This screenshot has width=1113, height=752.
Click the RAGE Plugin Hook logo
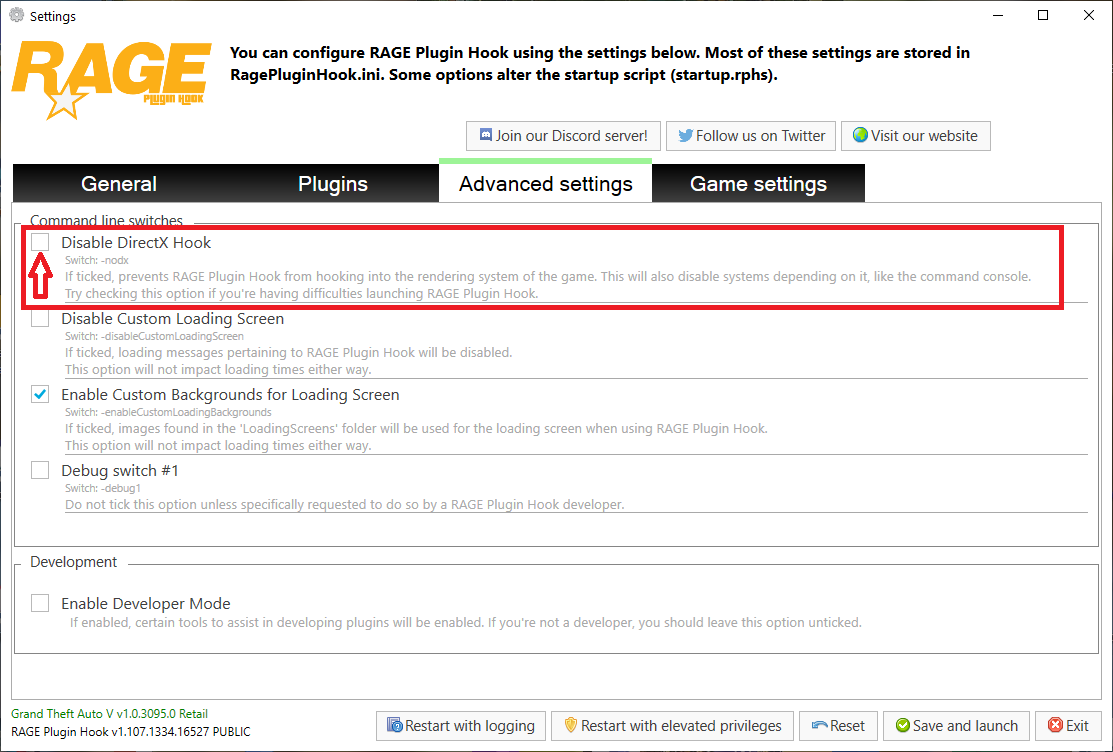click(111, 80)
